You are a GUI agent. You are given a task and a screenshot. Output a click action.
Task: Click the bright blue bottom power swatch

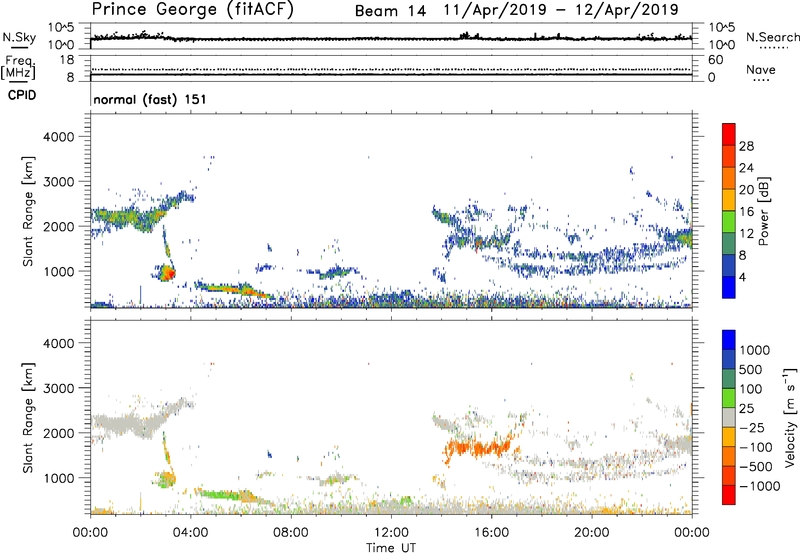(729, 287)
